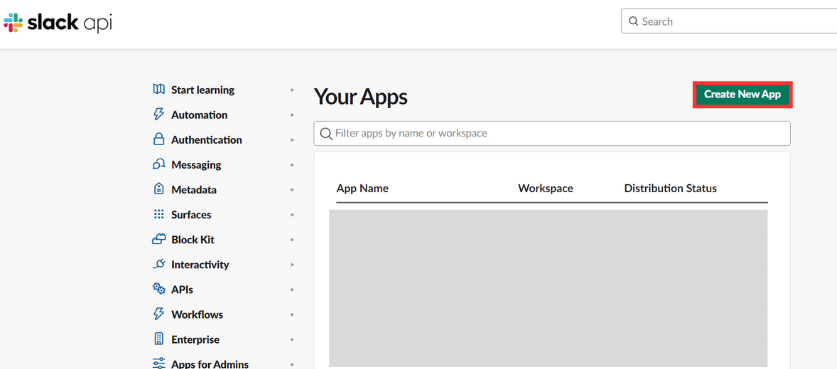Click the Slack API logo

(x=58, y=23)
